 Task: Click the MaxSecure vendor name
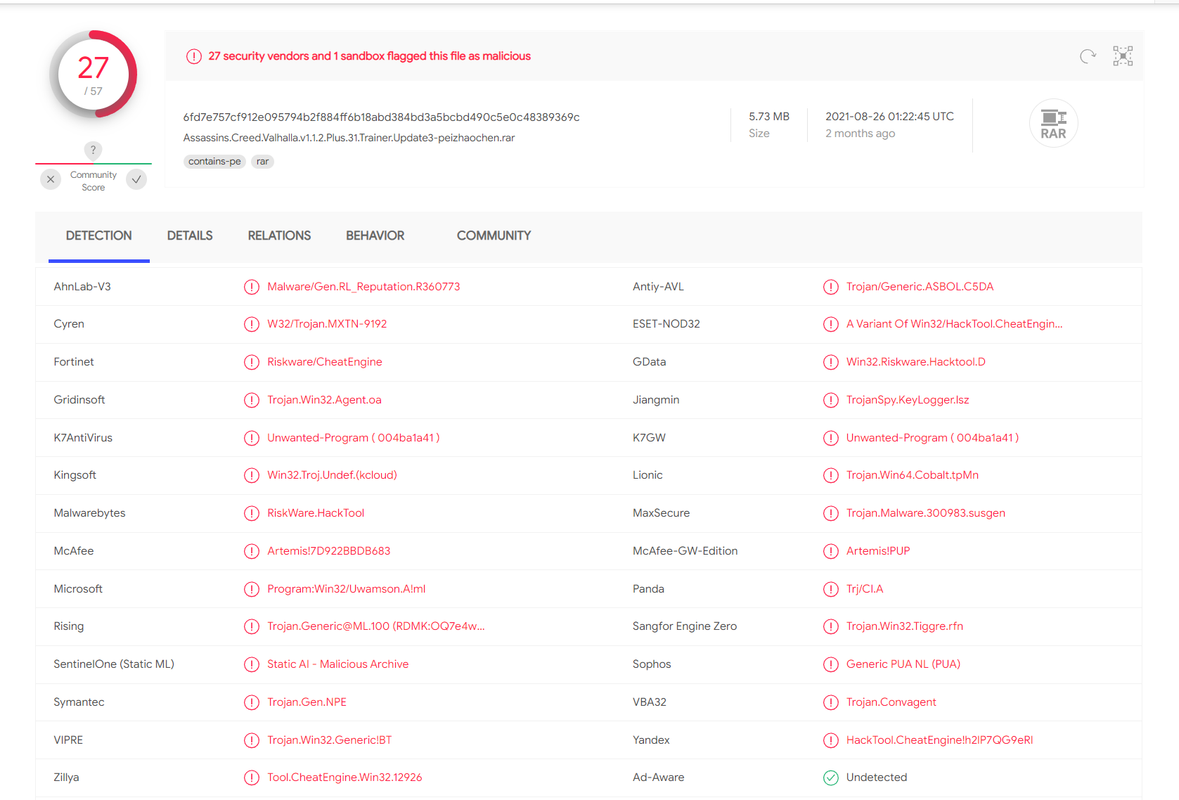click(661, 514)
